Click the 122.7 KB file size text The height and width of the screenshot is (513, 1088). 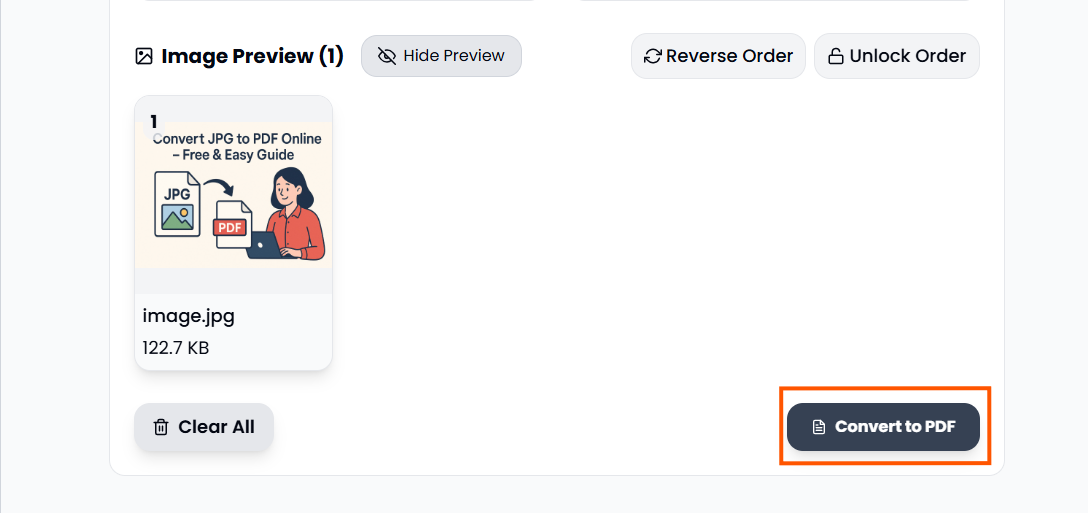click(176, 348)
